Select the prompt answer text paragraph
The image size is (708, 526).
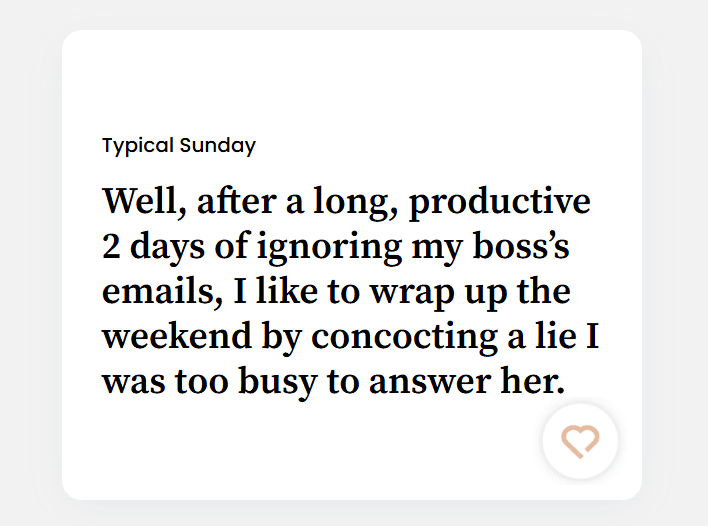click(x=351, y=292)
